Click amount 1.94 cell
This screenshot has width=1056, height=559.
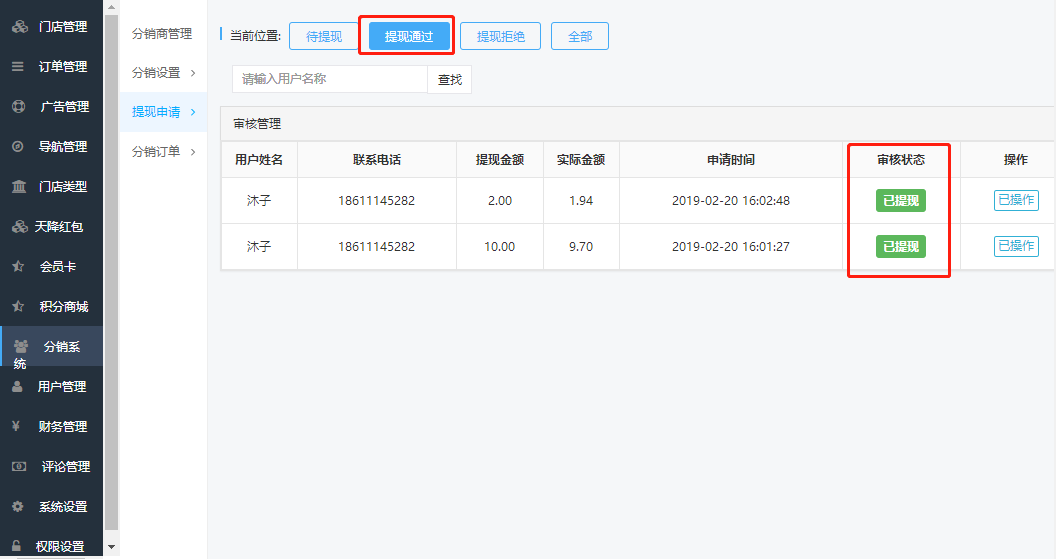[x=581, y=201]
